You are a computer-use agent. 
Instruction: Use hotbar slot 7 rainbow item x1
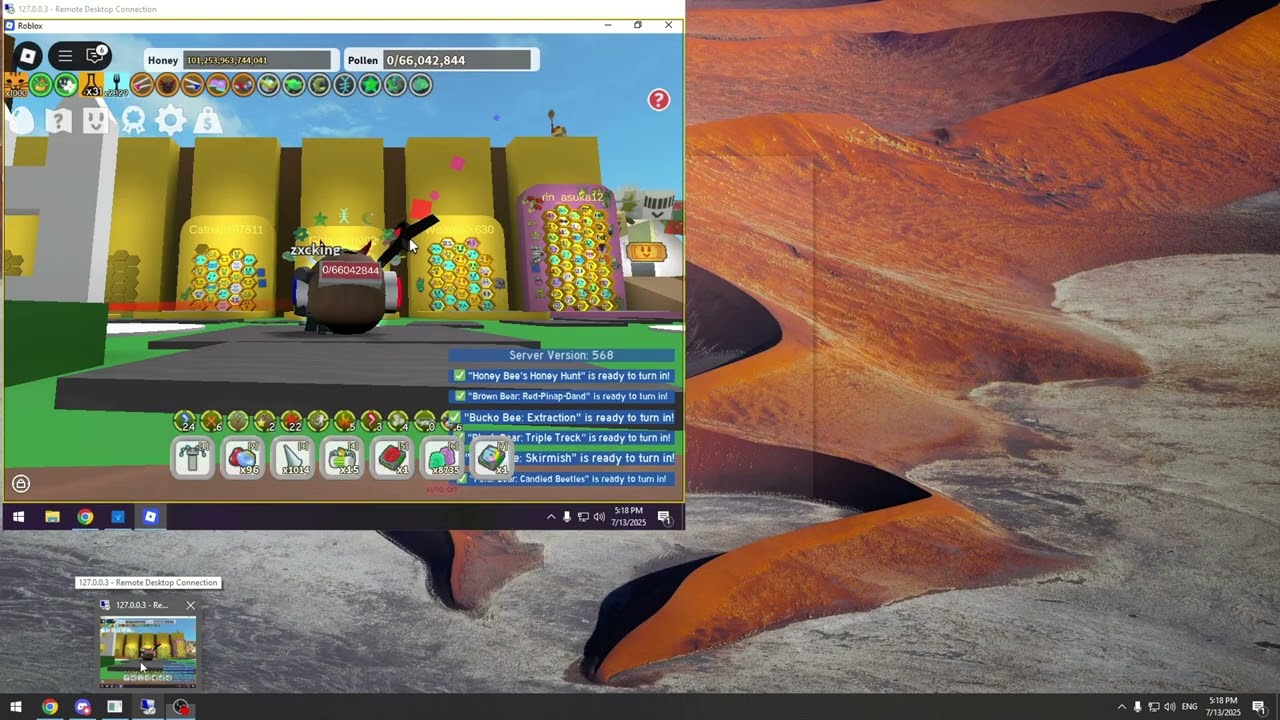click(x=491, y=458)
